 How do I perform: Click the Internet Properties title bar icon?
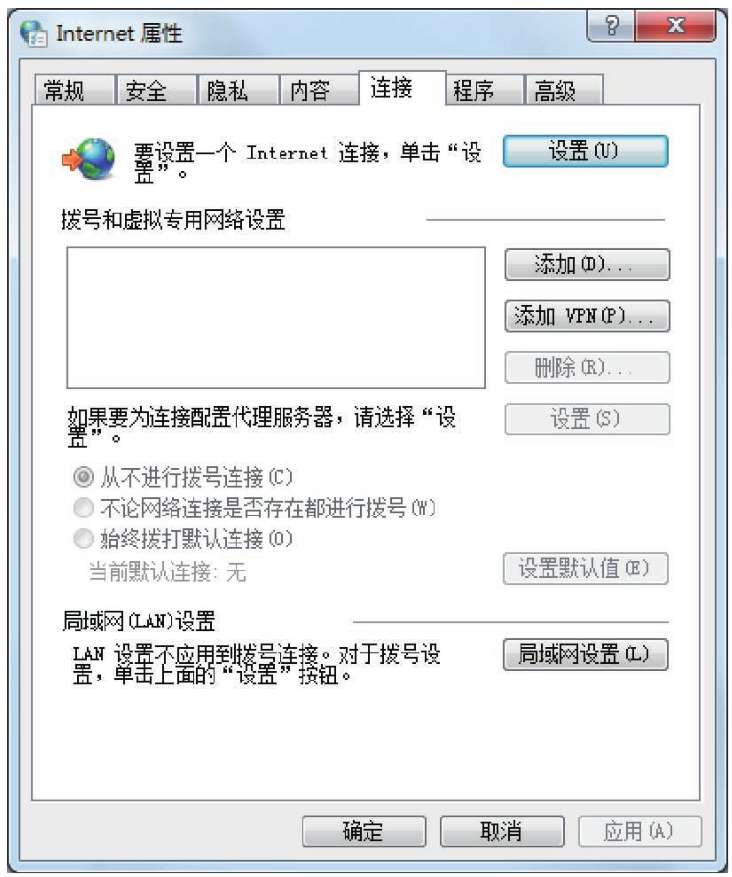pyautogui.click(x=33, y=34)
